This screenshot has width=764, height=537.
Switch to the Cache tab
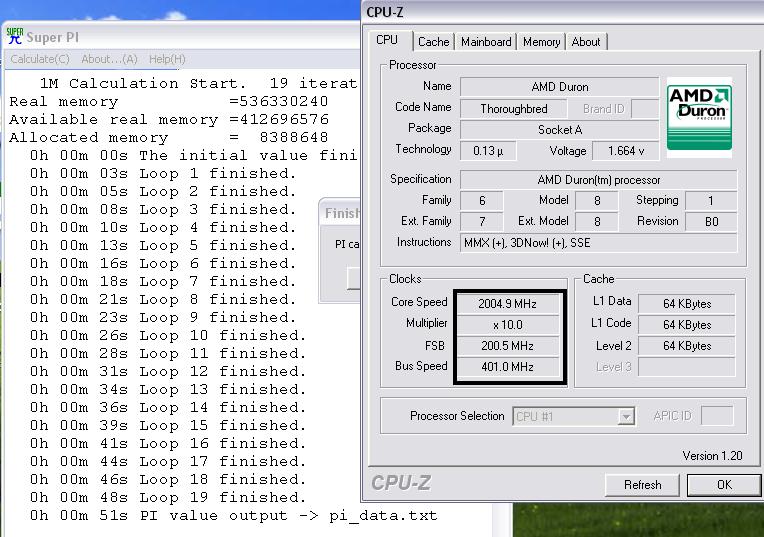434,42
